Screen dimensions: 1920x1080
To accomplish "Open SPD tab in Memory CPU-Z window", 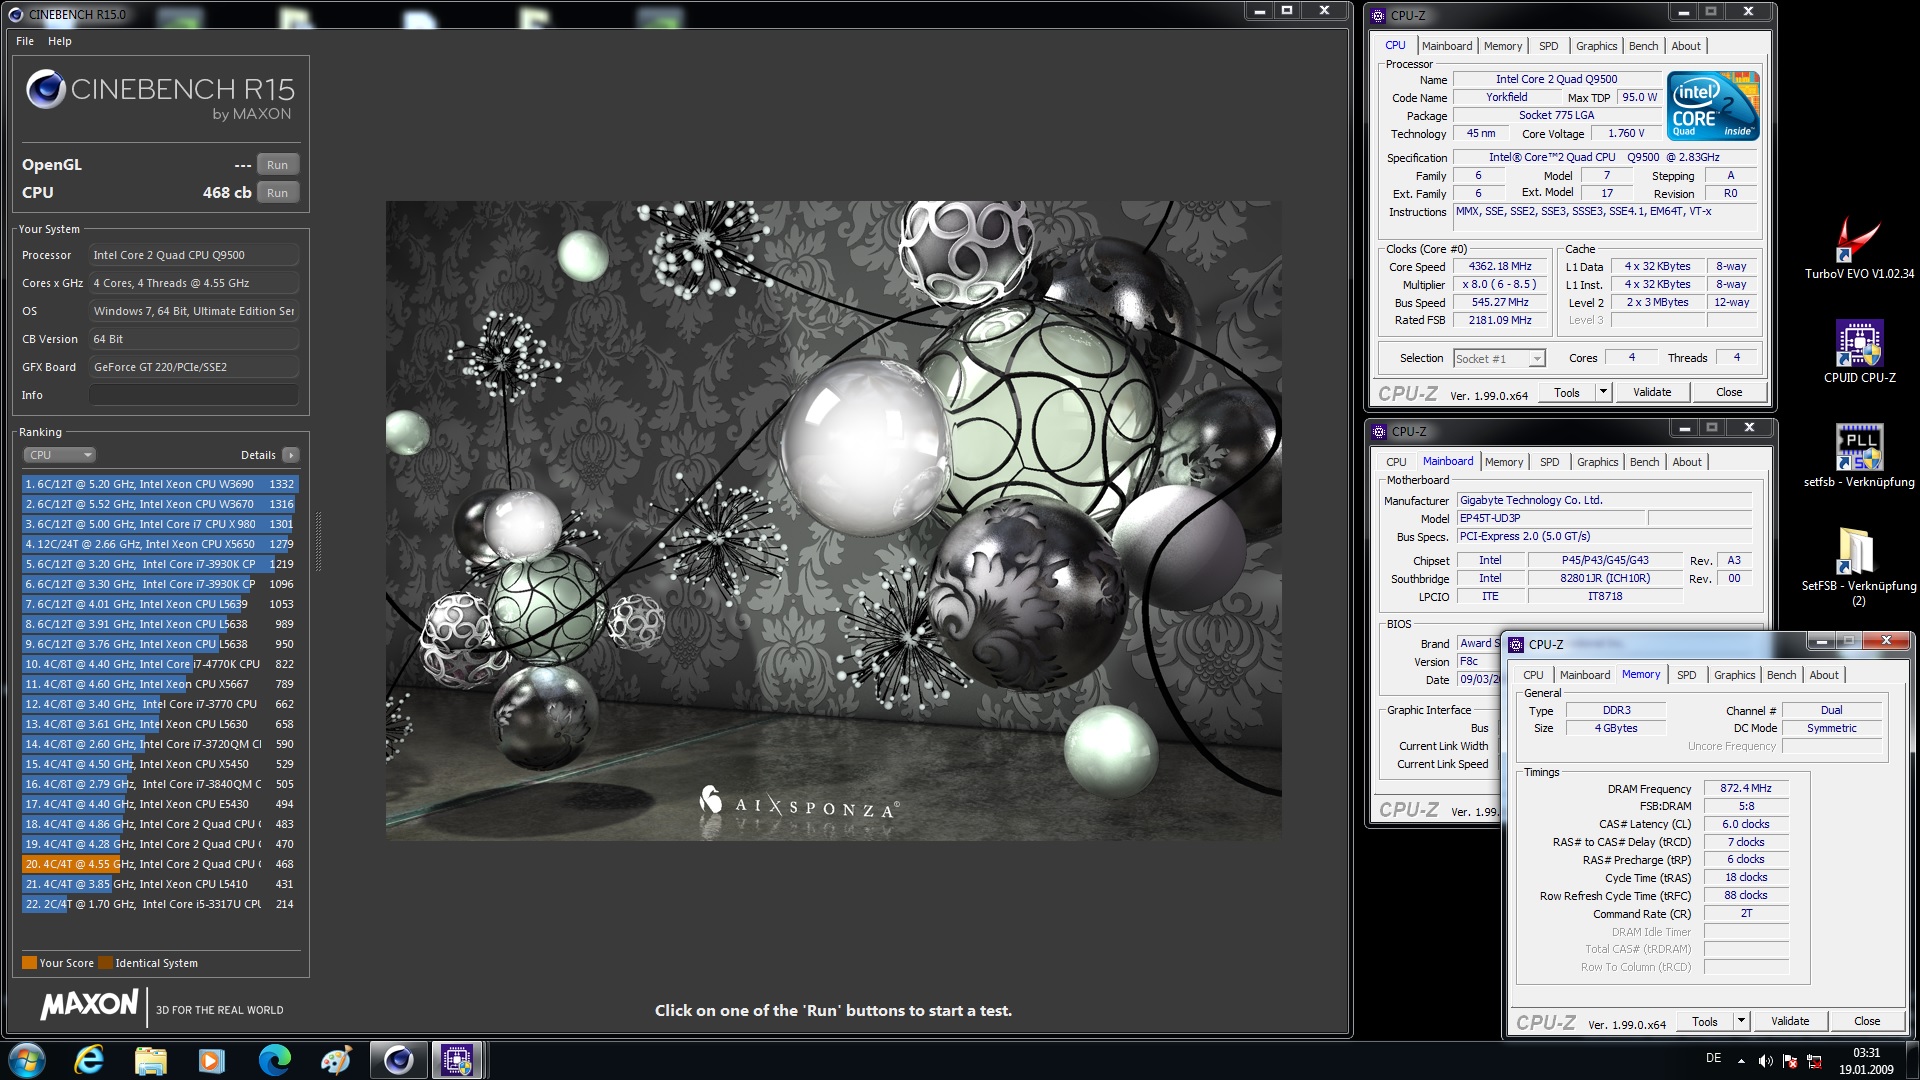I will (1686, 675).
